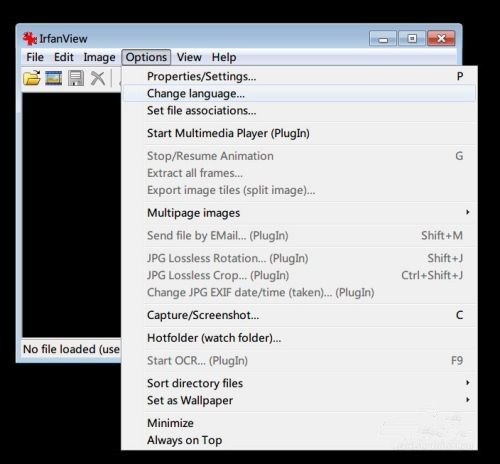The image size is (500, 464).
Task: Open Capture/Screenshot... dialog
Action: coord(299,315)
